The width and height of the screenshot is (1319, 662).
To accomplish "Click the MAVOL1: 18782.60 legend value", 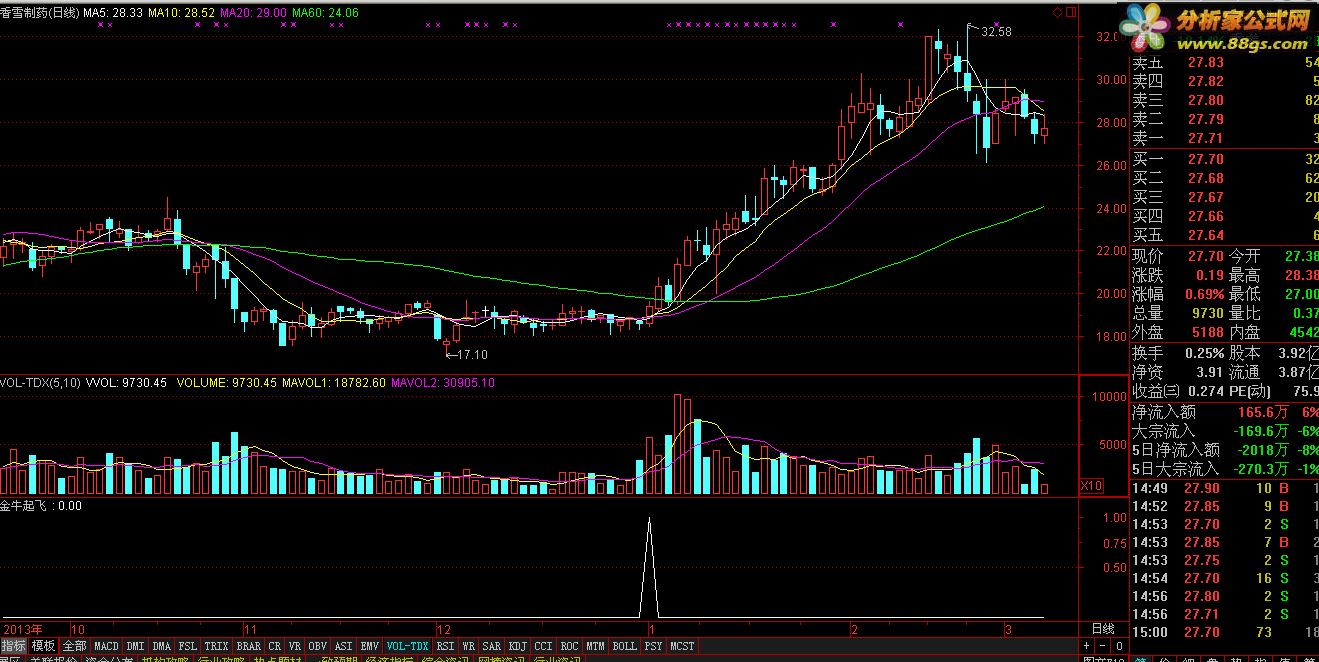I will tap(335, 383).
